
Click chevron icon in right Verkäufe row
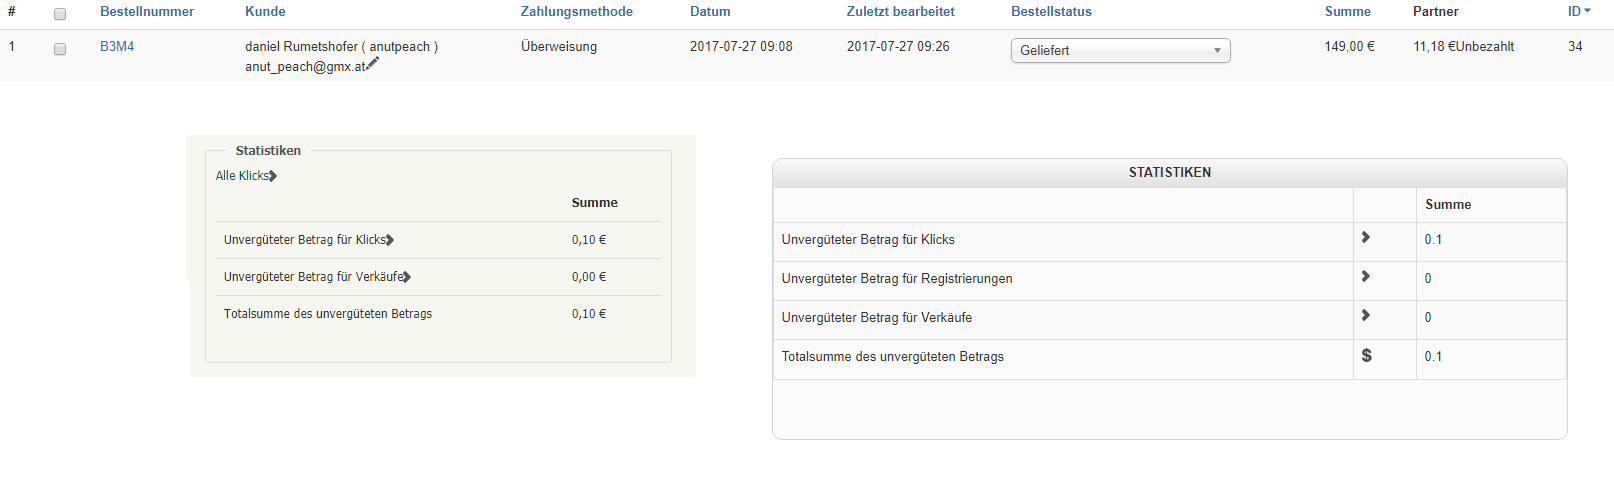1366,316
